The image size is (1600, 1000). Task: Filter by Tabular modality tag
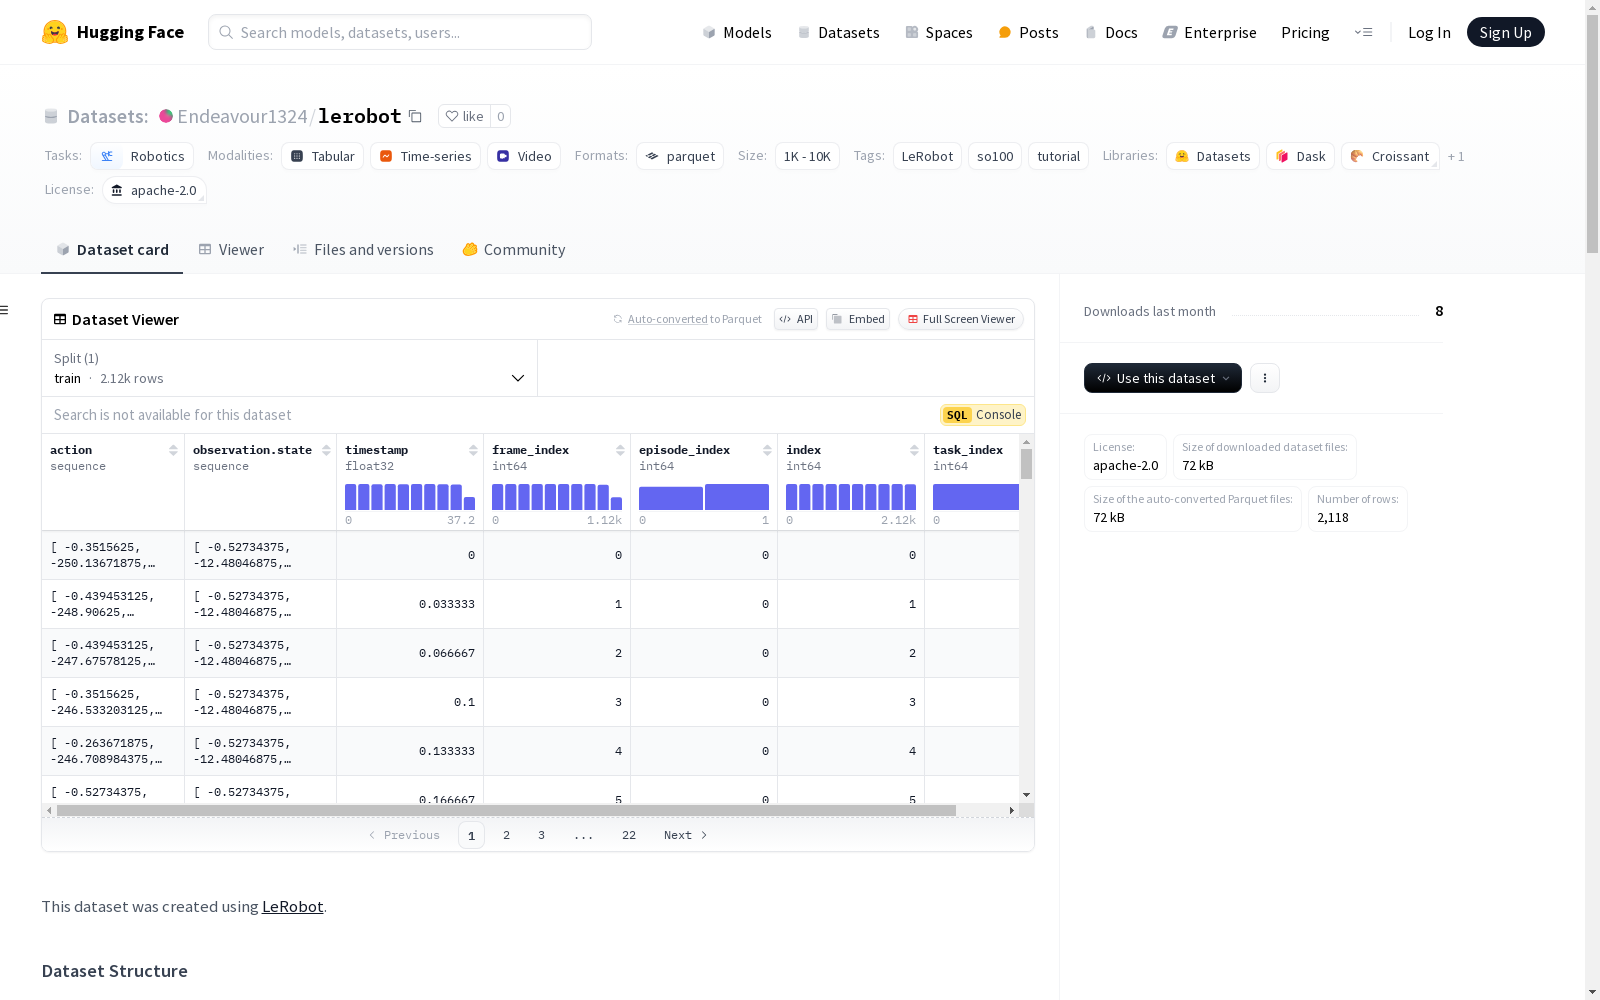tap(322, 156)
